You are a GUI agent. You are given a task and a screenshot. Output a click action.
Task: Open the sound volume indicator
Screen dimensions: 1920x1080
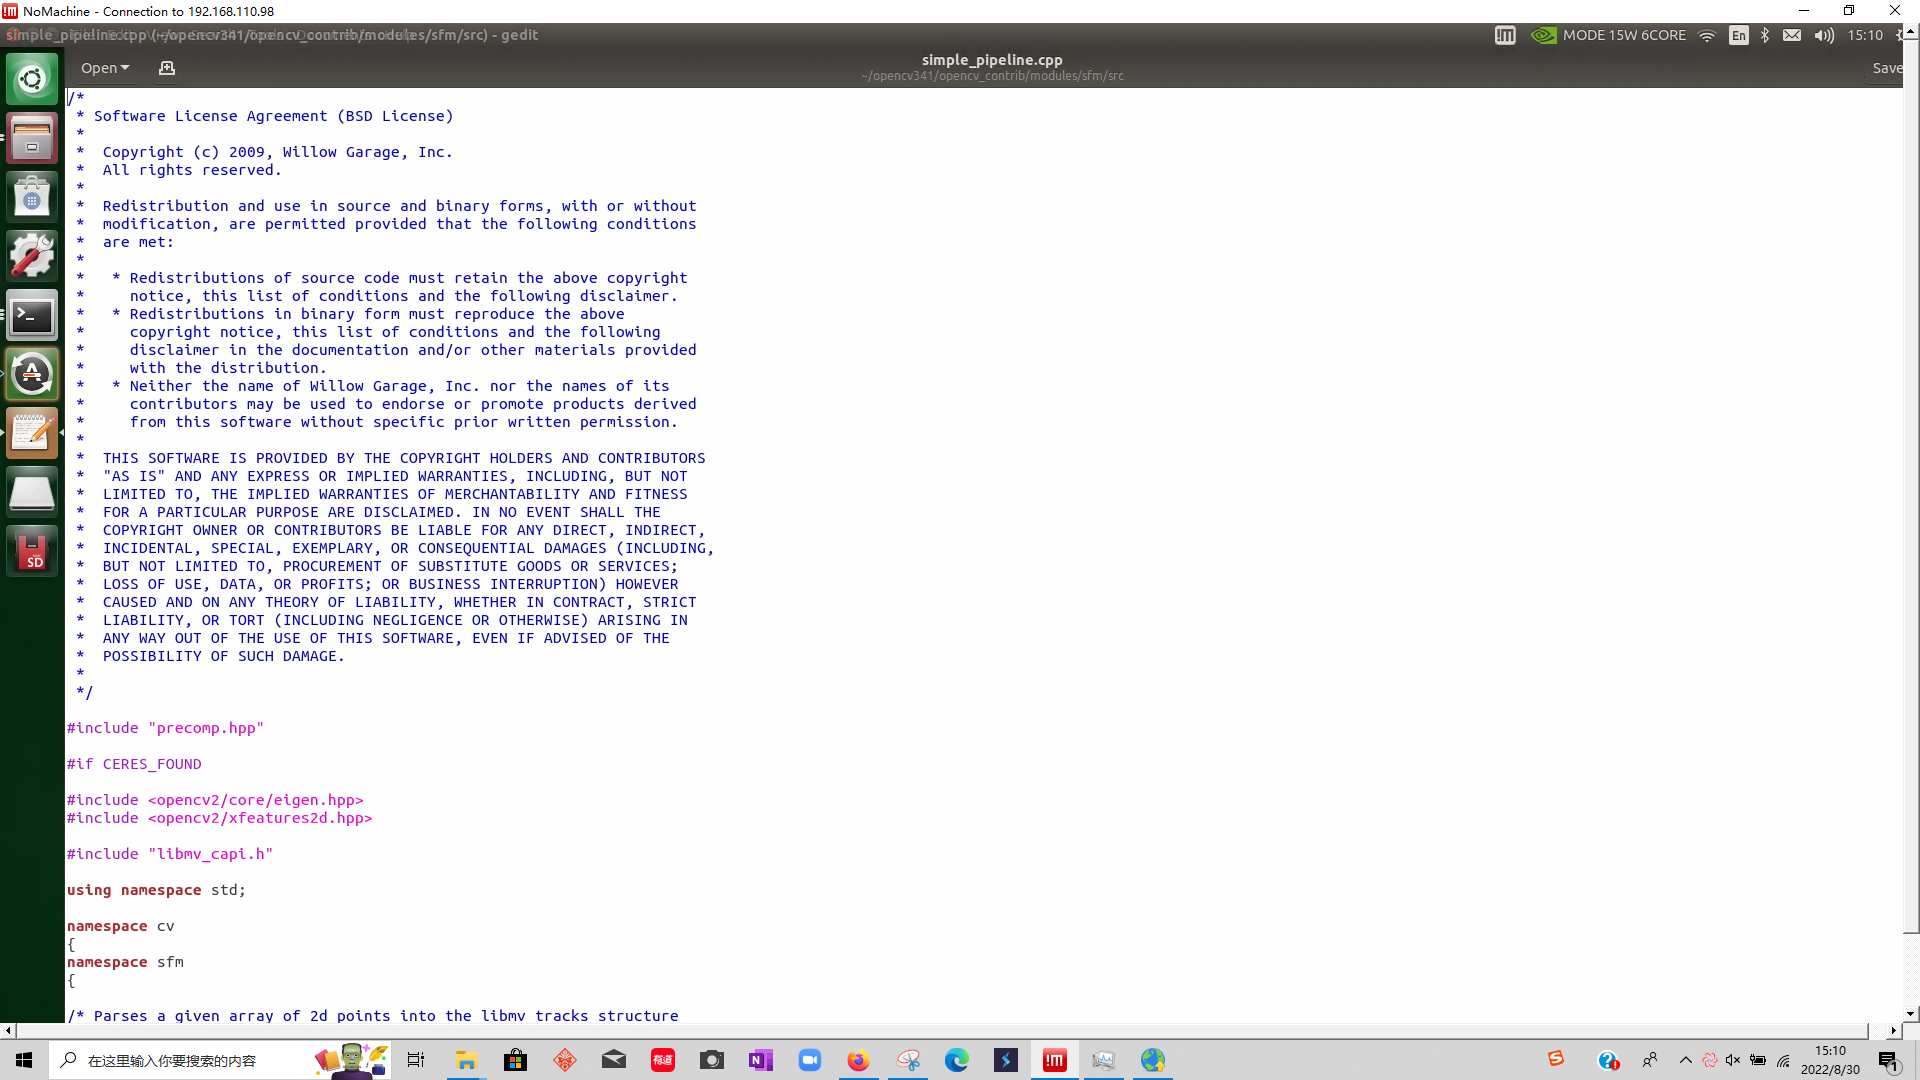pyautogui.click(x=1824, y=35)
